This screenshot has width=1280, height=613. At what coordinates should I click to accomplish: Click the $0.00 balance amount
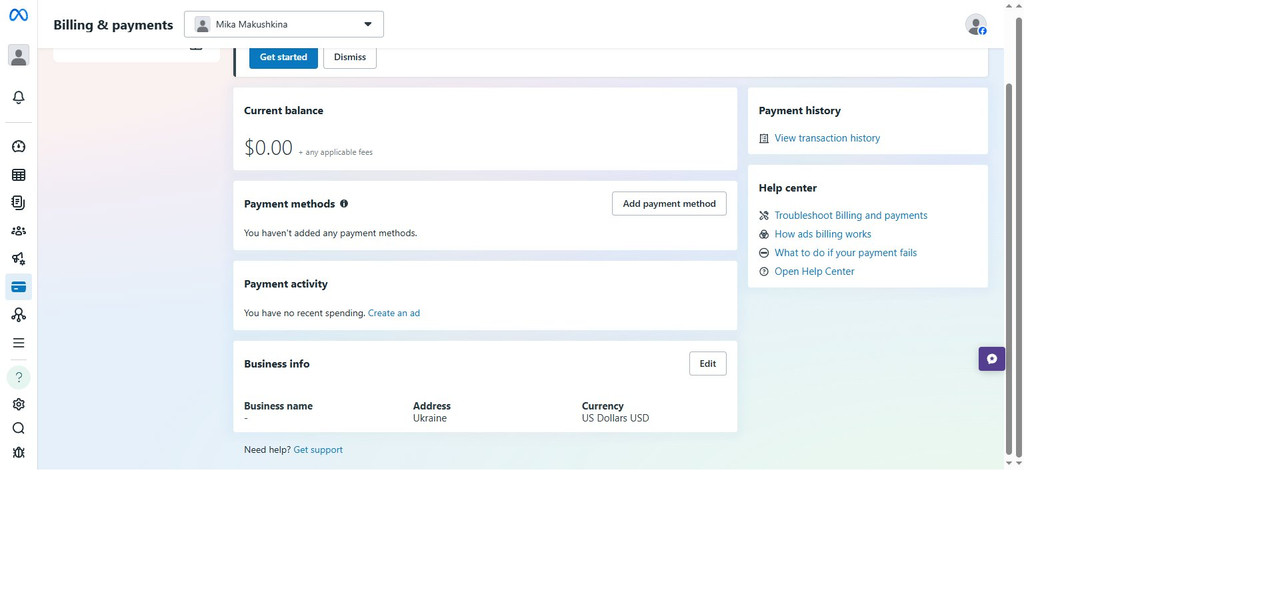[268, 148]
